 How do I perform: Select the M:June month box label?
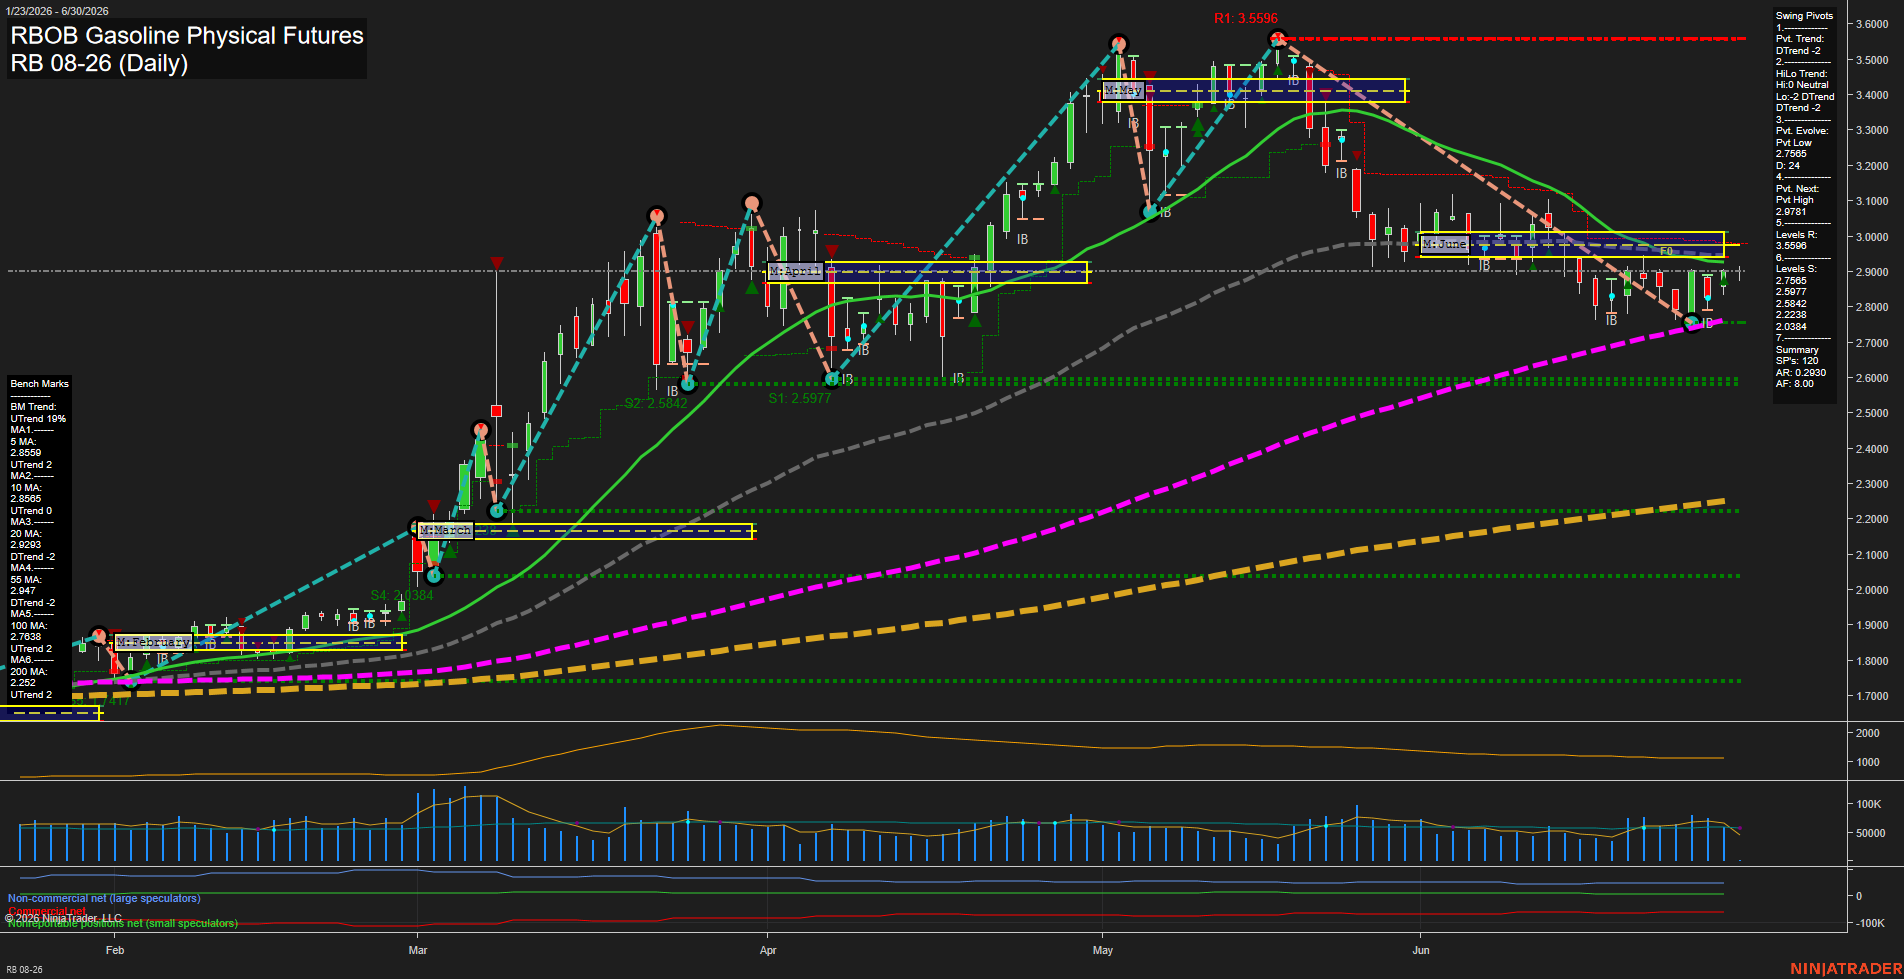pos(1444,244)
